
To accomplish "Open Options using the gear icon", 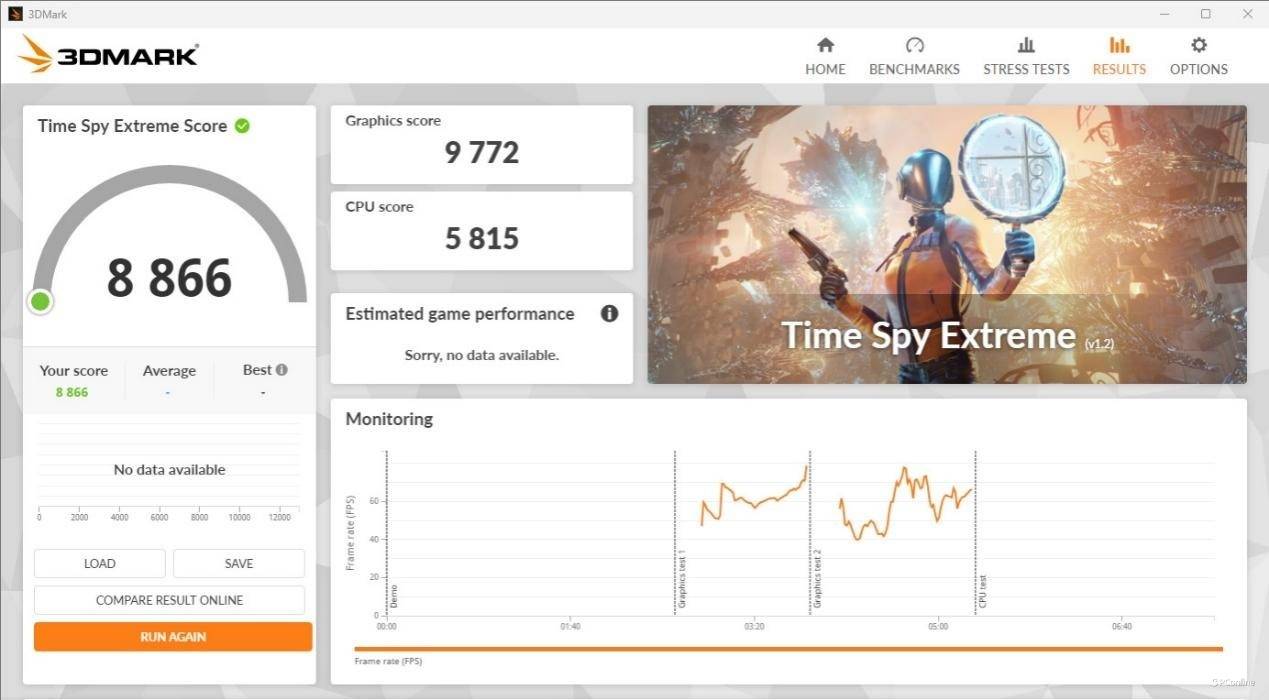I will coord(1198,45).
